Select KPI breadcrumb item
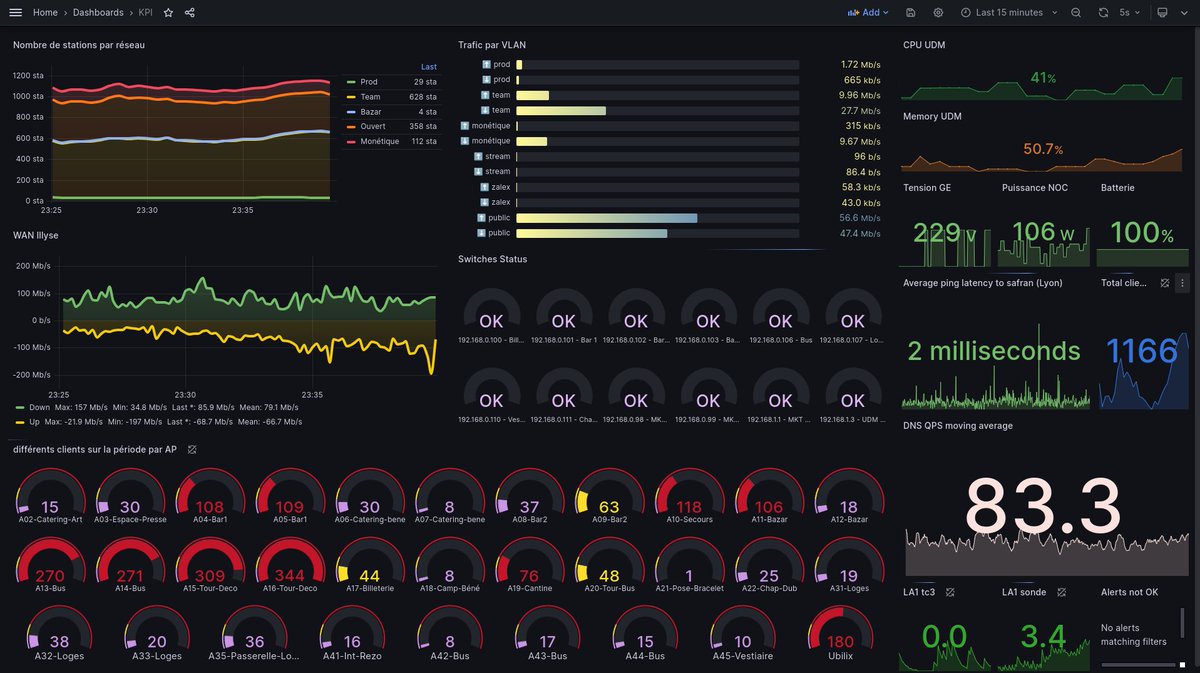The width and height of the screenshot is (1200, 673). (x=146, y=13)
